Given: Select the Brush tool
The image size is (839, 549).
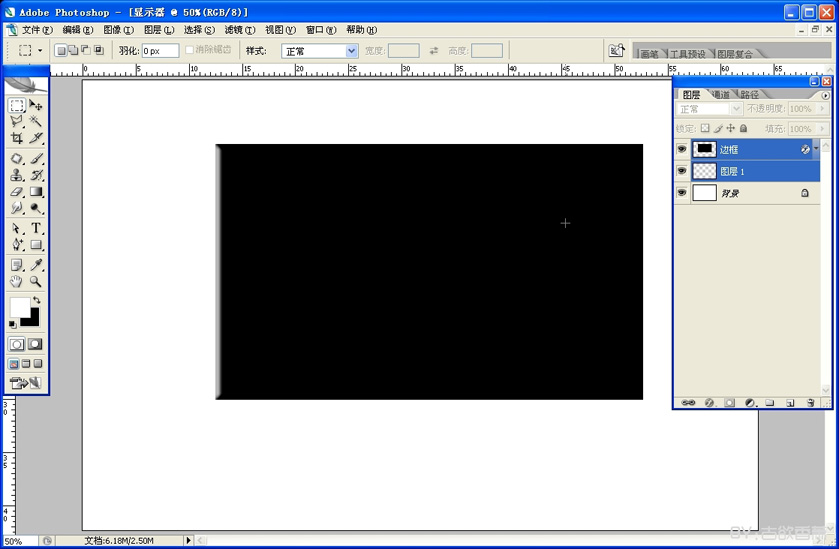Looking at the screenshot, I should point(36,158).
